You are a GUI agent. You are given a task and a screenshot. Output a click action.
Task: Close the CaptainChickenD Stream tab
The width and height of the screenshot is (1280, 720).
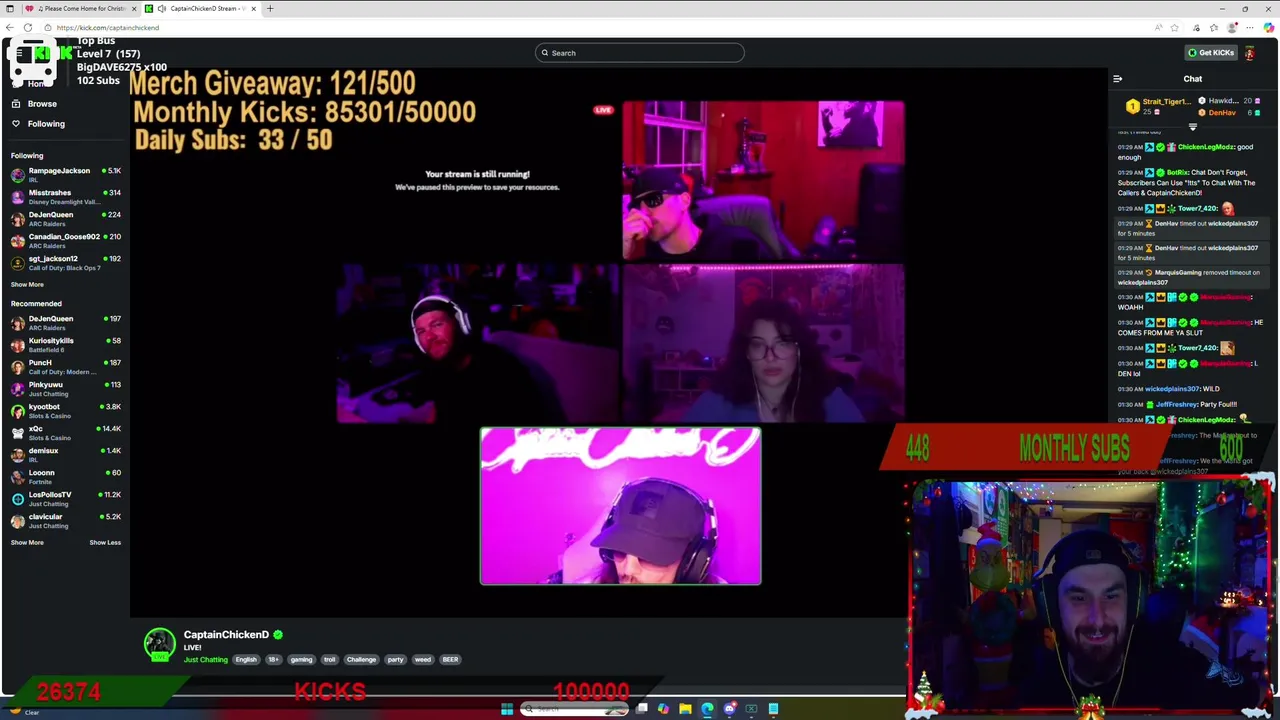click(x=254, y=8)
